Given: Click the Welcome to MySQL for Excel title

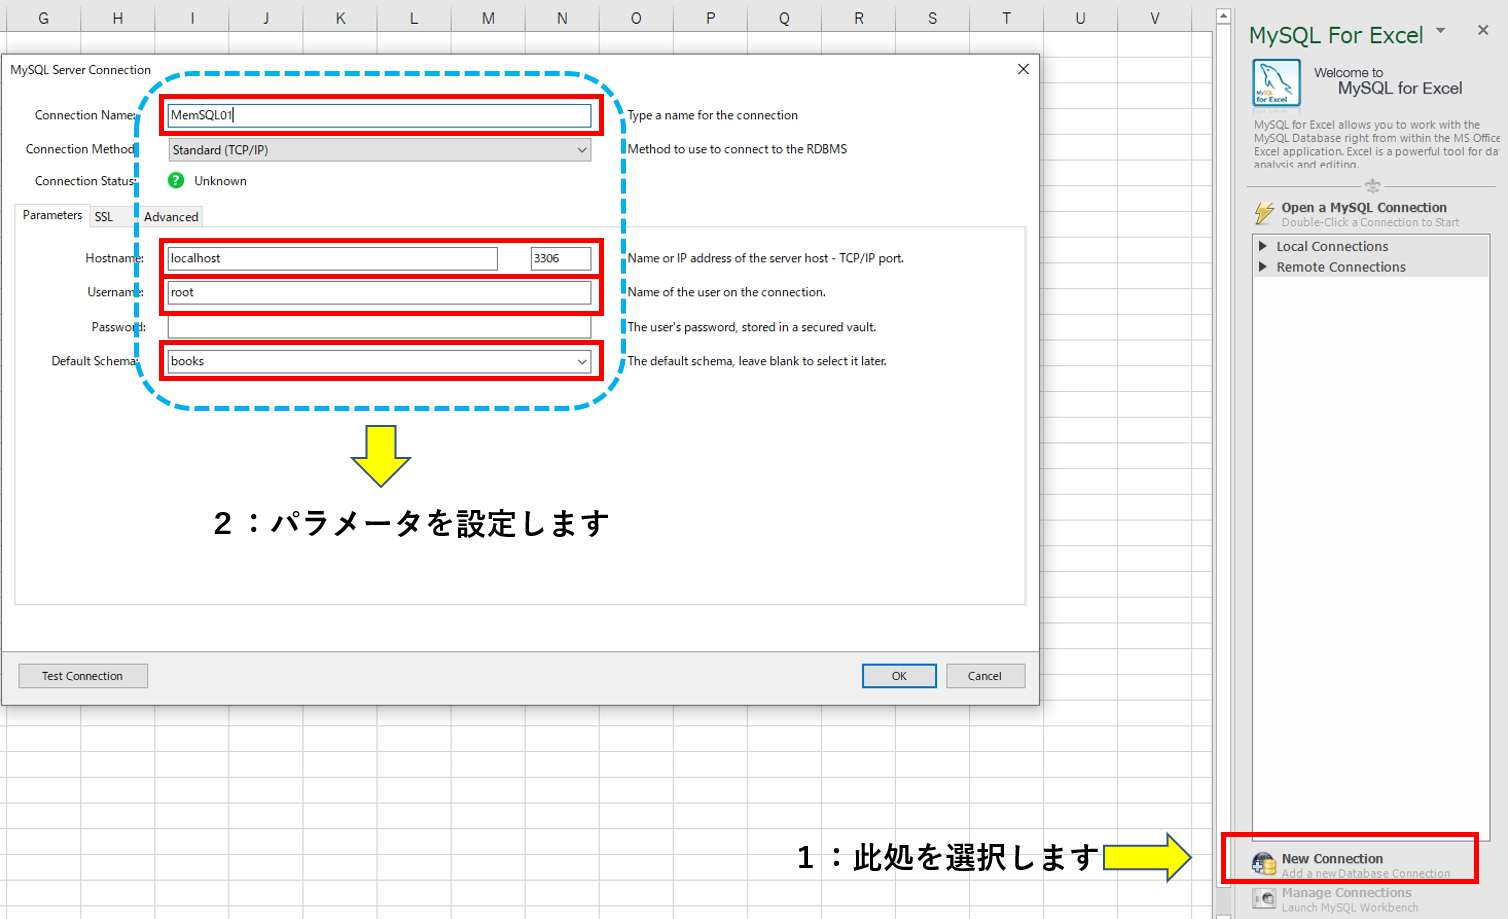Looking at the screenshot, I should click(1388, 81).
